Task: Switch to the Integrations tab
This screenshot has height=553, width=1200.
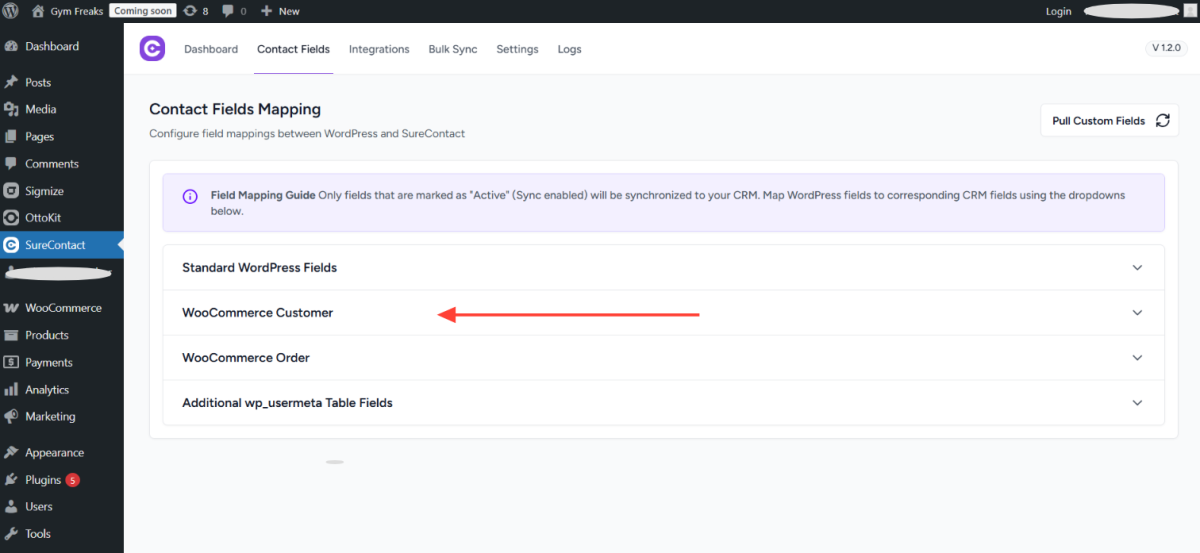Action: point(379,49)
